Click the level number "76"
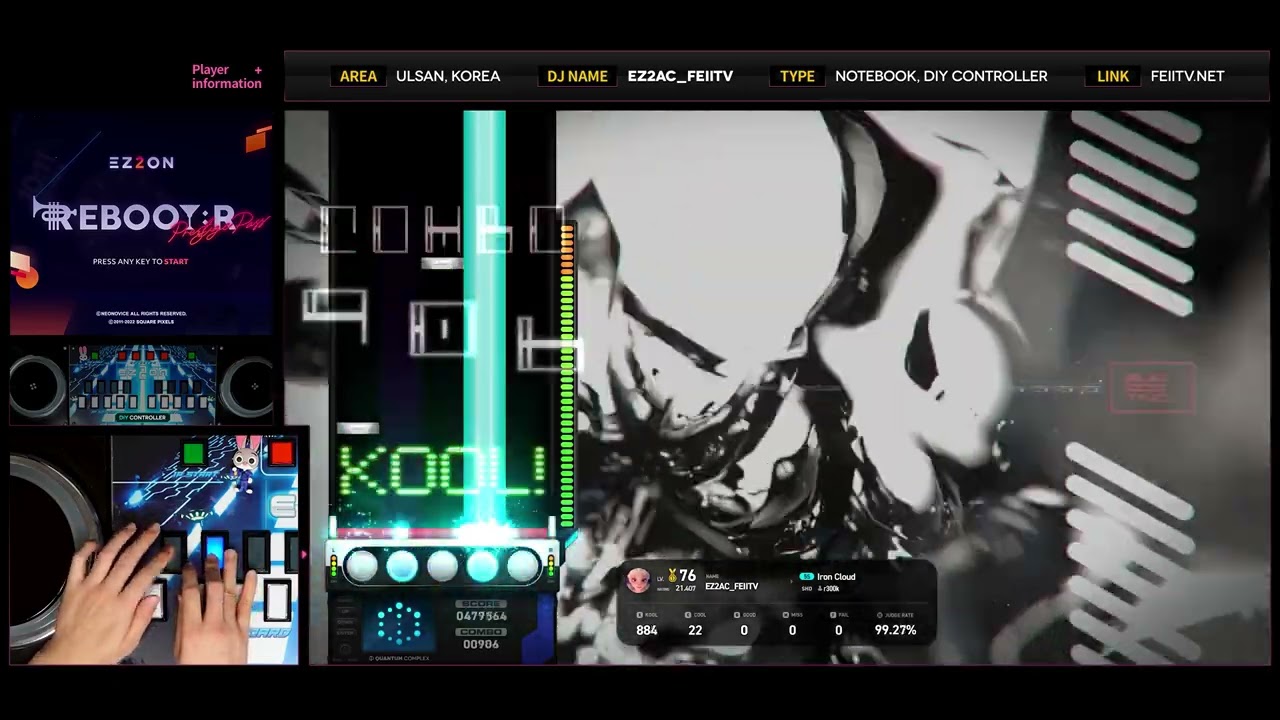Viewport: 1280px width, 720px height. pos(687,575)
